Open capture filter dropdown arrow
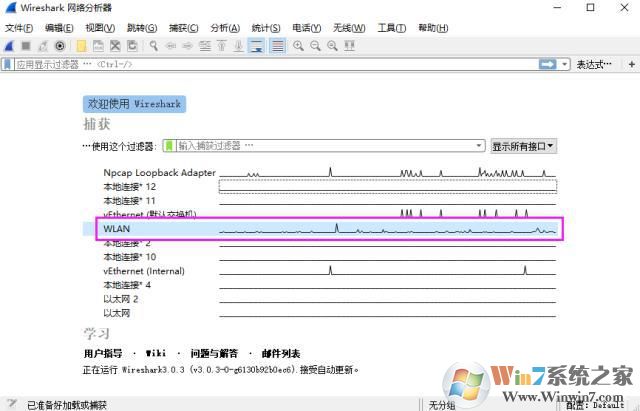The width and height of the screenshot is (640, 411). 479,146
